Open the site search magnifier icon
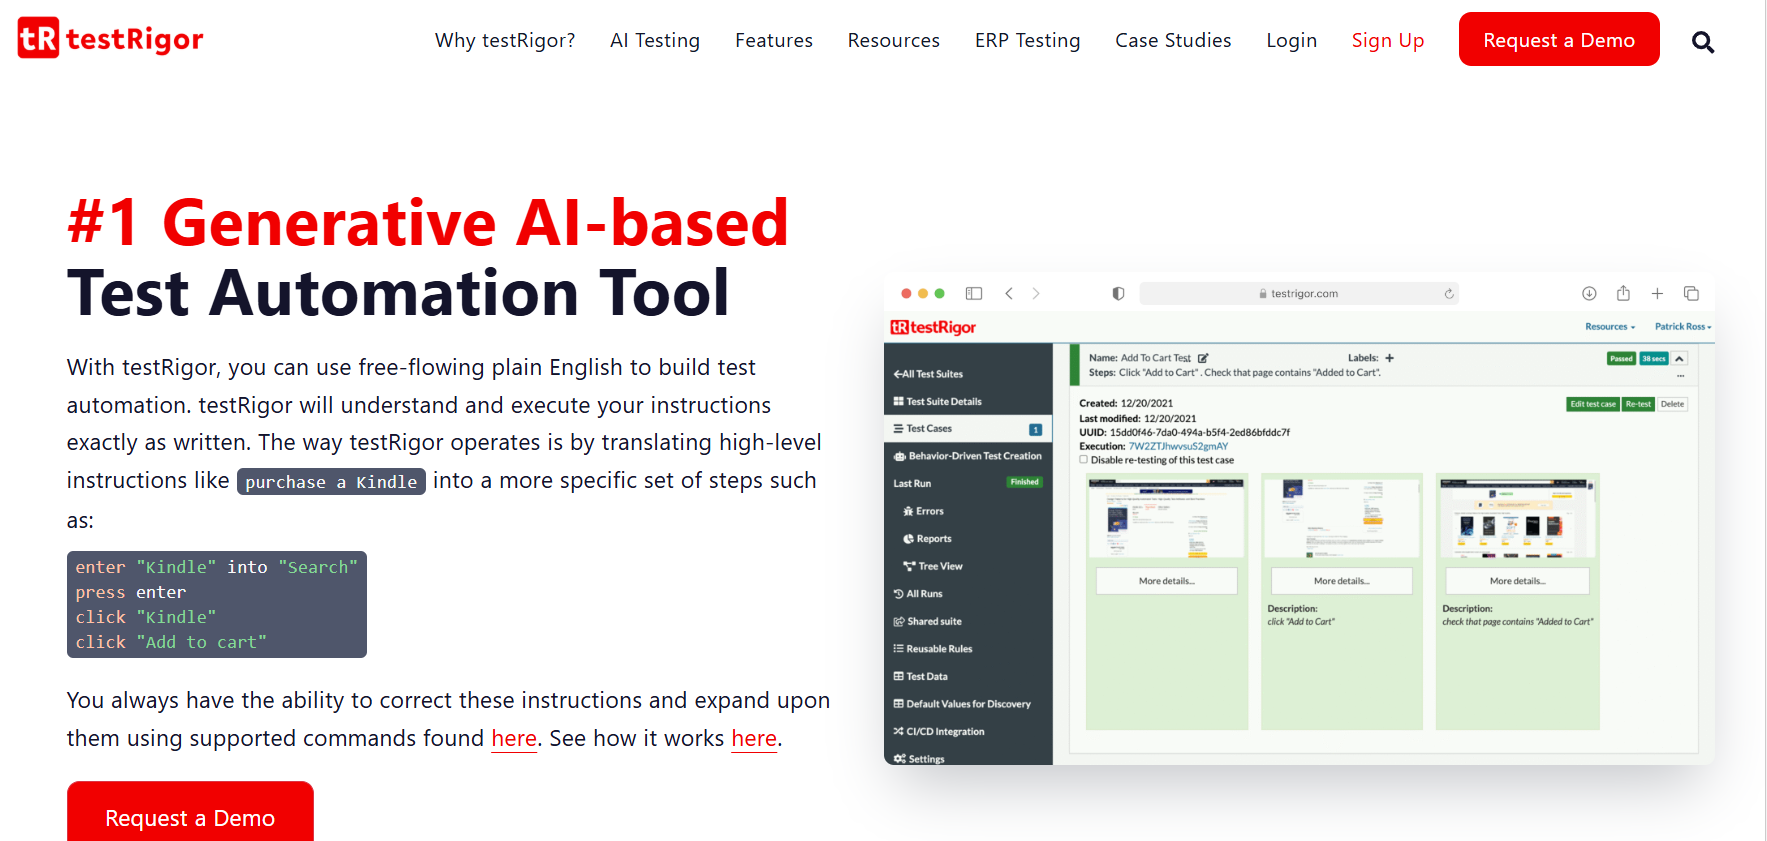Viewport: 1767px width, 841px height. coord(1703,42)
